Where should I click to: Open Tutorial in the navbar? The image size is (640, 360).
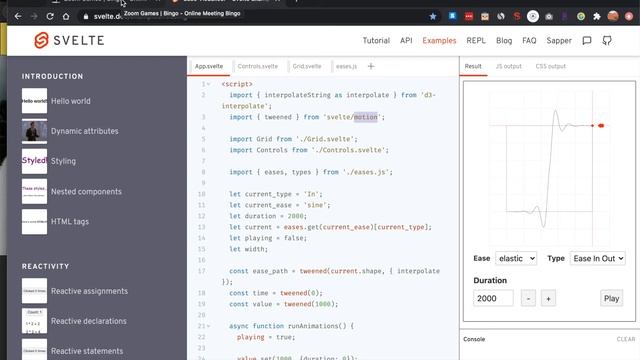pos(376,40)
